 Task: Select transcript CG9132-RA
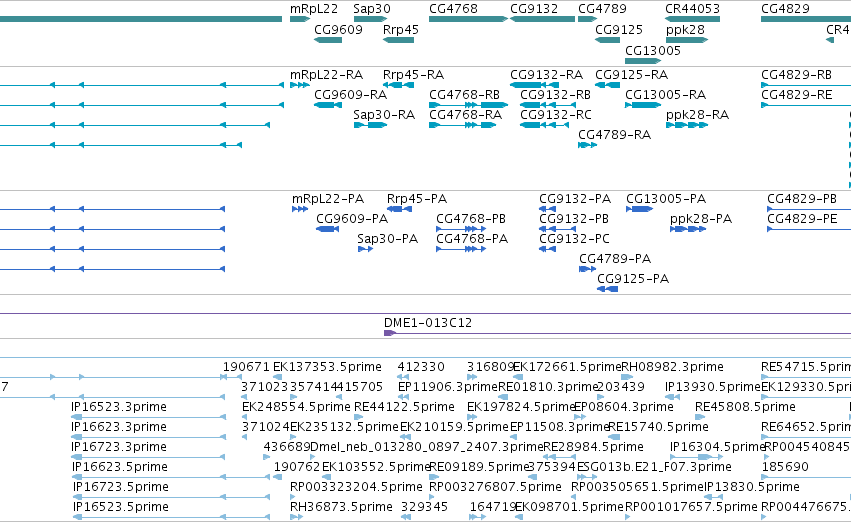pyautogui.click(x=547, y=74)
